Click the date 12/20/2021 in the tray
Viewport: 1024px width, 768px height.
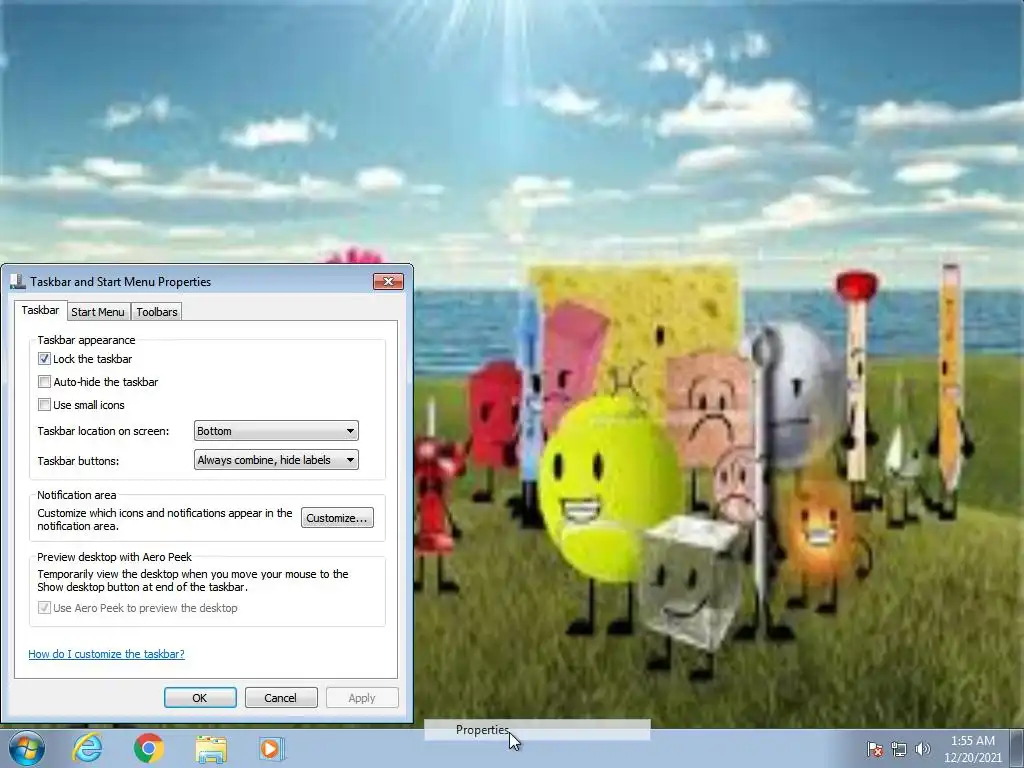972,758
